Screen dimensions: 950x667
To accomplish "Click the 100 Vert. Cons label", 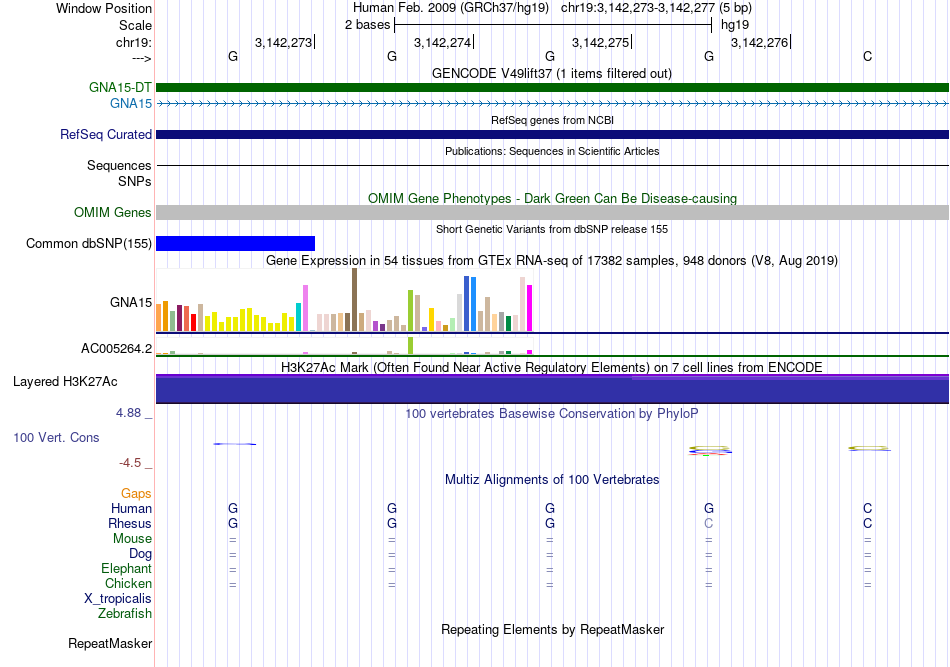I will tap(56, 437).
